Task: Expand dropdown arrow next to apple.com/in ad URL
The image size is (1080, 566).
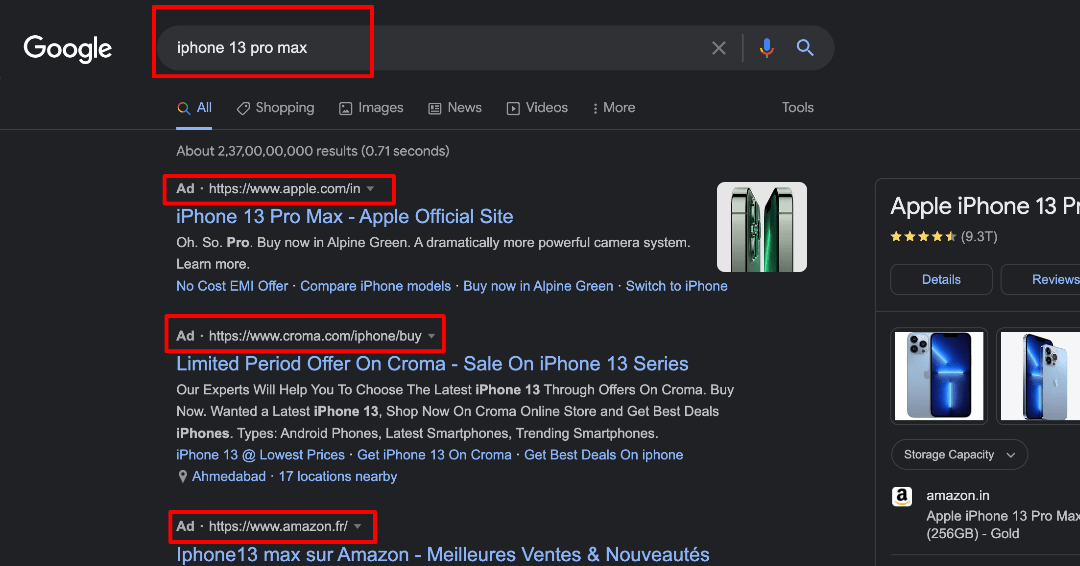Action: click(371, 189)
